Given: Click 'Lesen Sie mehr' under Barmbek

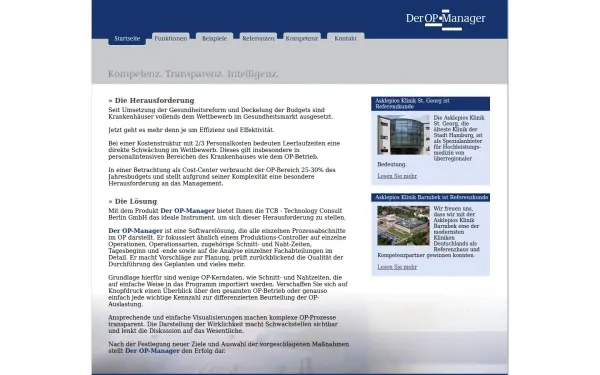Looking at the screenshot, I should pyautogui.click(x=397, y=267).
